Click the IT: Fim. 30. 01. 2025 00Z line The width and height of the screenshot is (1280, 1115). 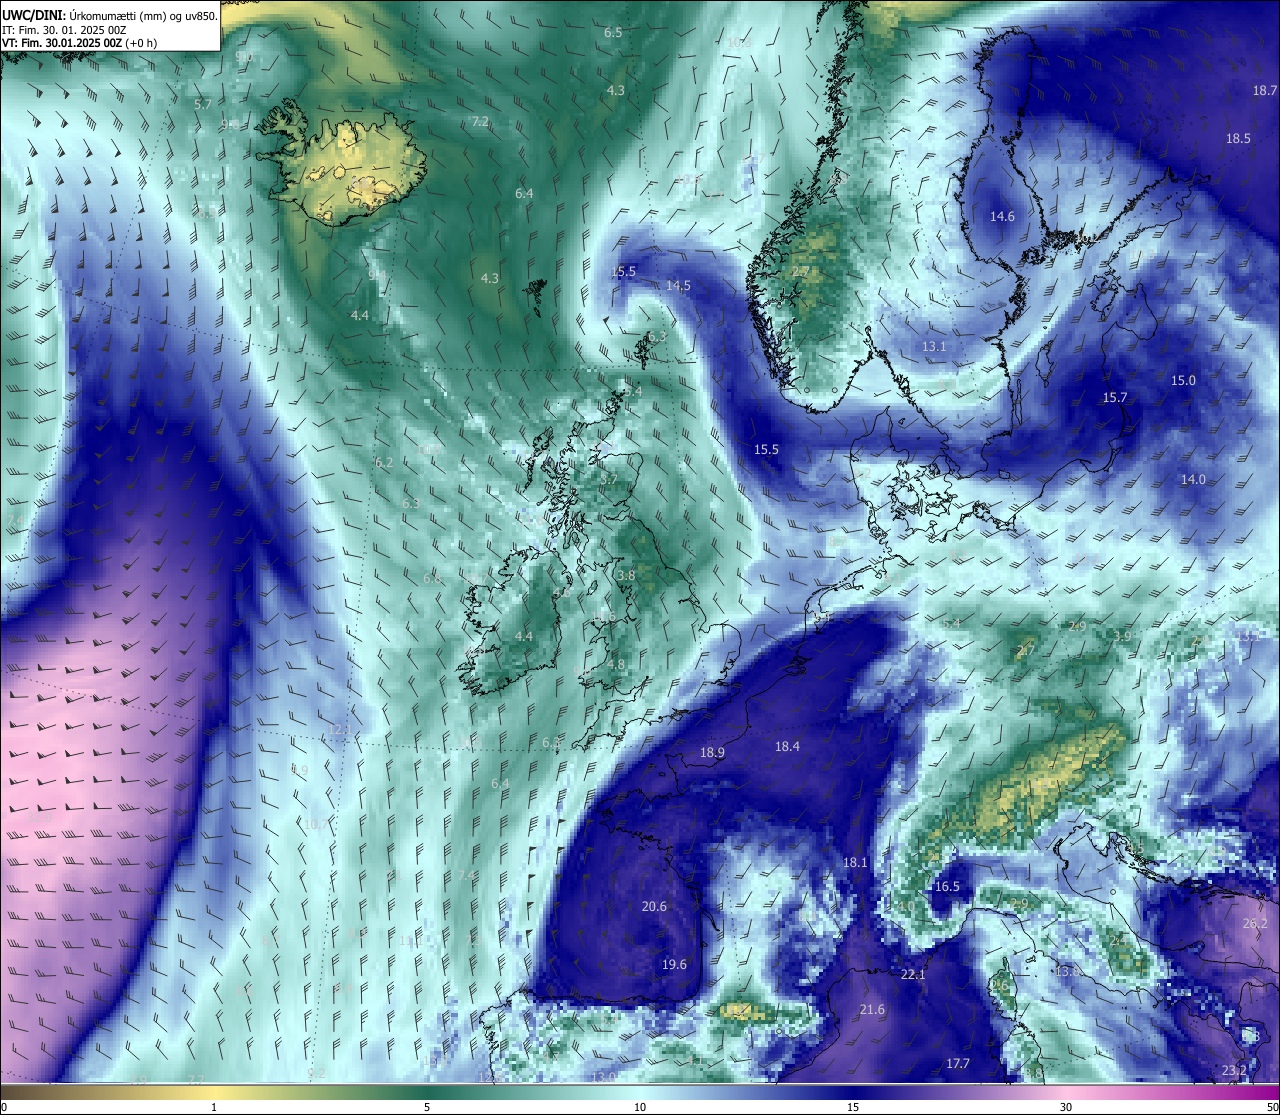click(x=64, y=30)
